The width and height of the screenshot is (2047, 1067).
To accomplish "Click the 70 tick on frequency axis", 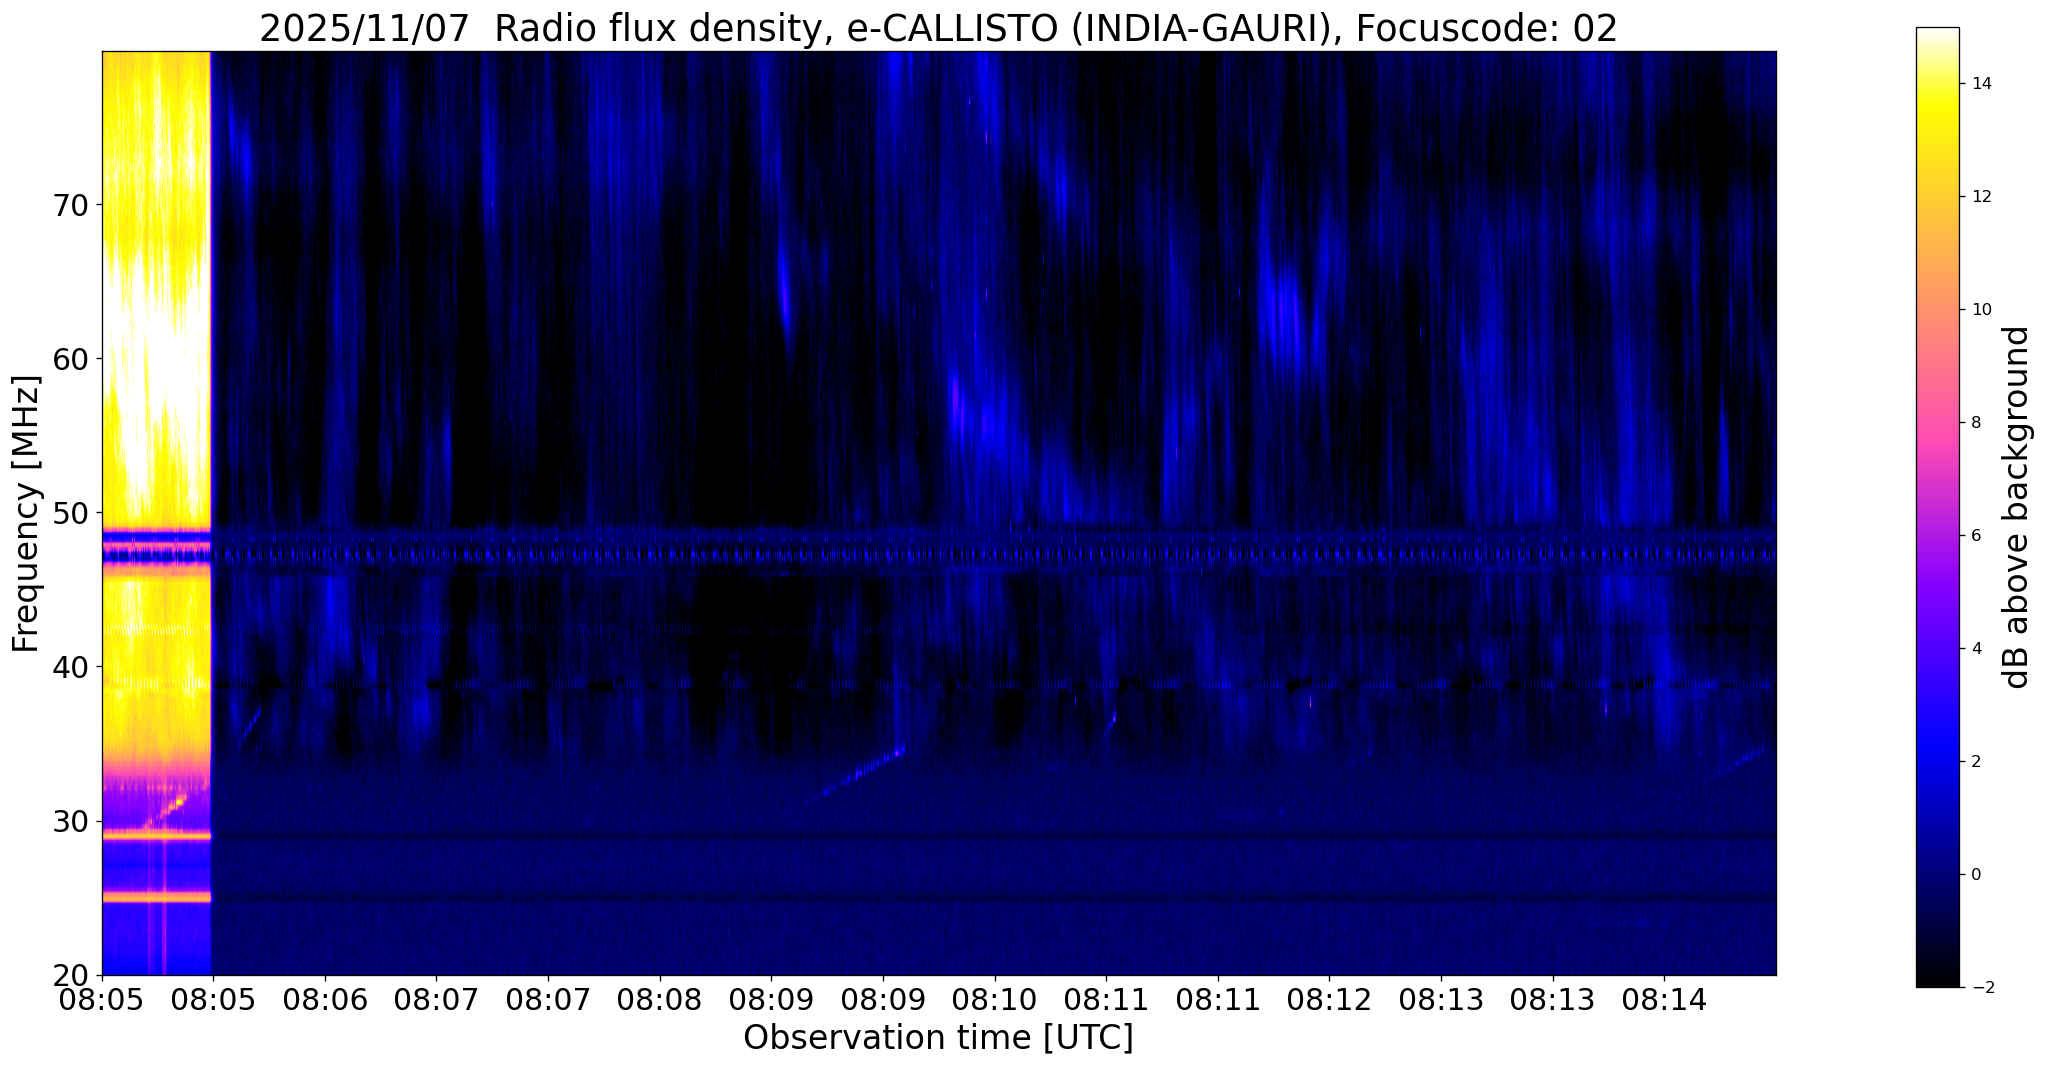I will click(x=69, y=206).
